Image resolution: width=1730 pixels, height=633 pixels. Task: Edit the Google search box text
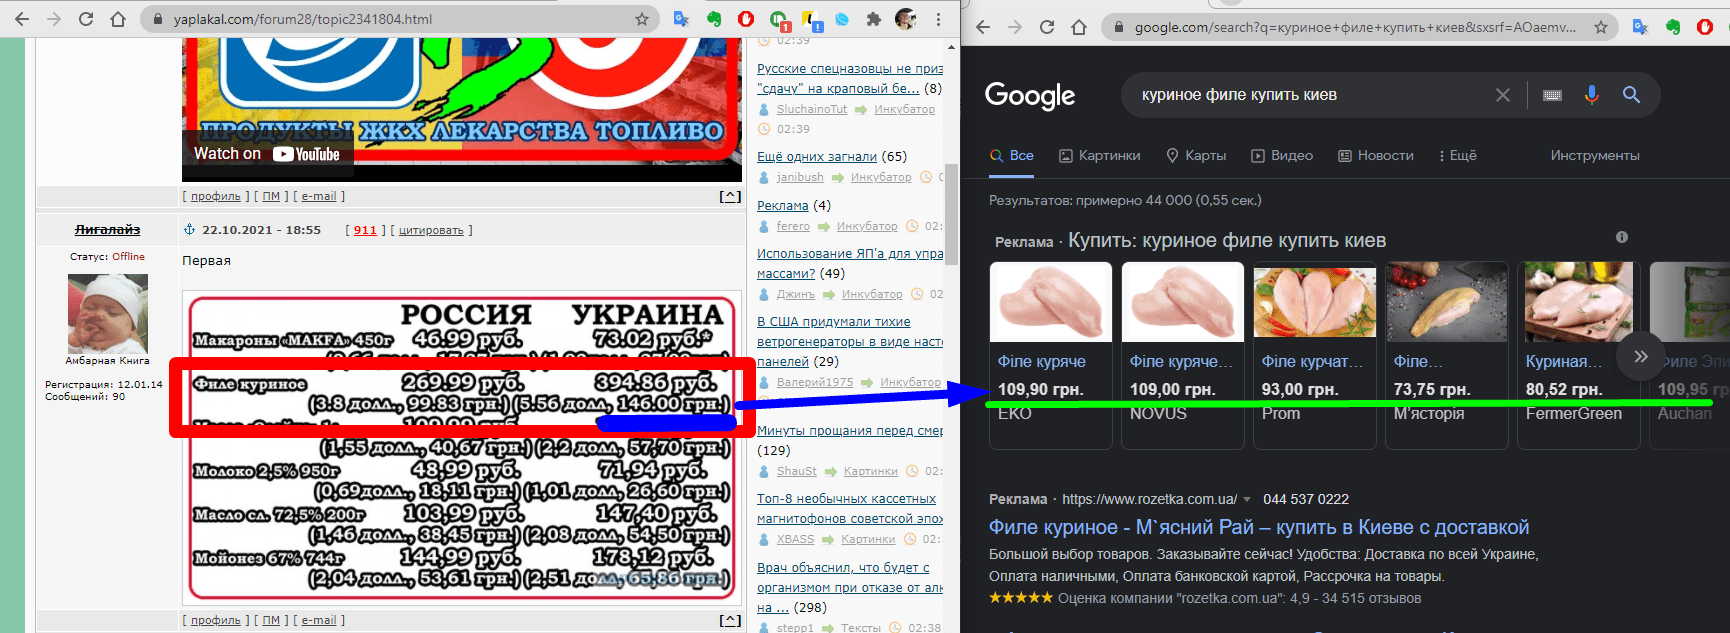tap(1310, 95)
